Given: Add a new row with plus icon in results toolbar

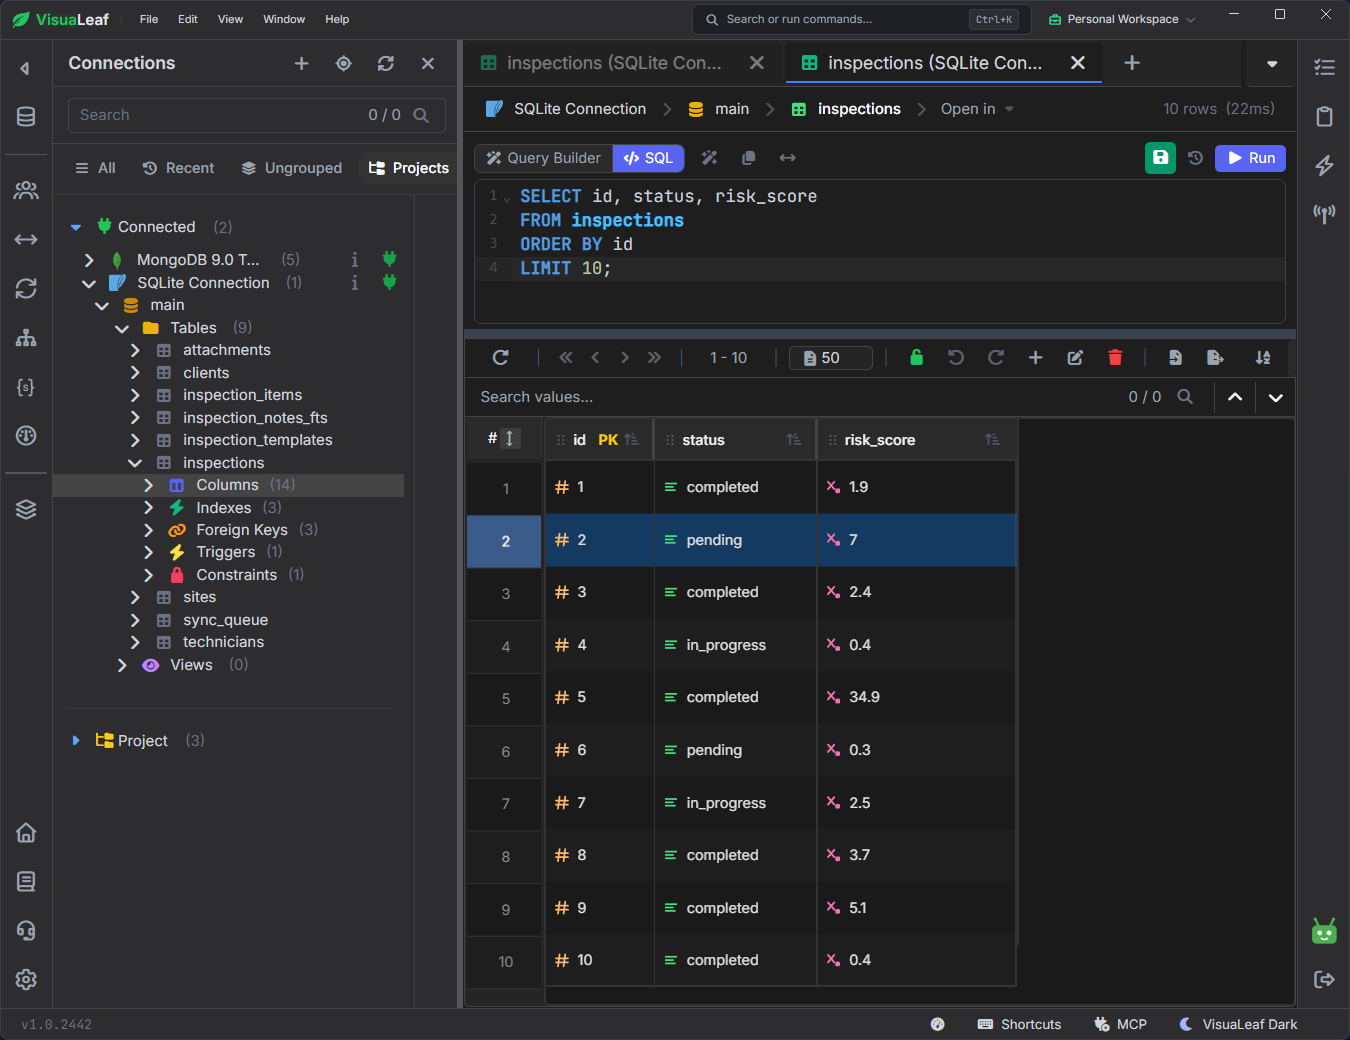Looking at the screenshot, I should point(1035,358).
